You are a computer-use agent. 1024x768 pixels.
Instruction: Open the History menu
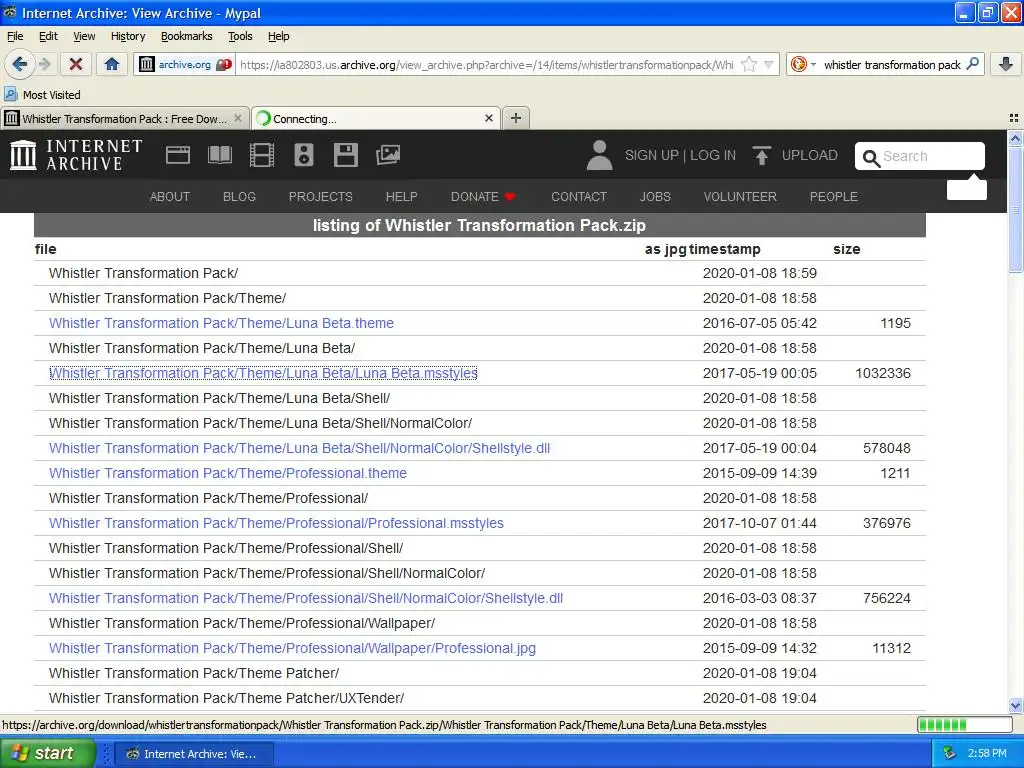128,36
